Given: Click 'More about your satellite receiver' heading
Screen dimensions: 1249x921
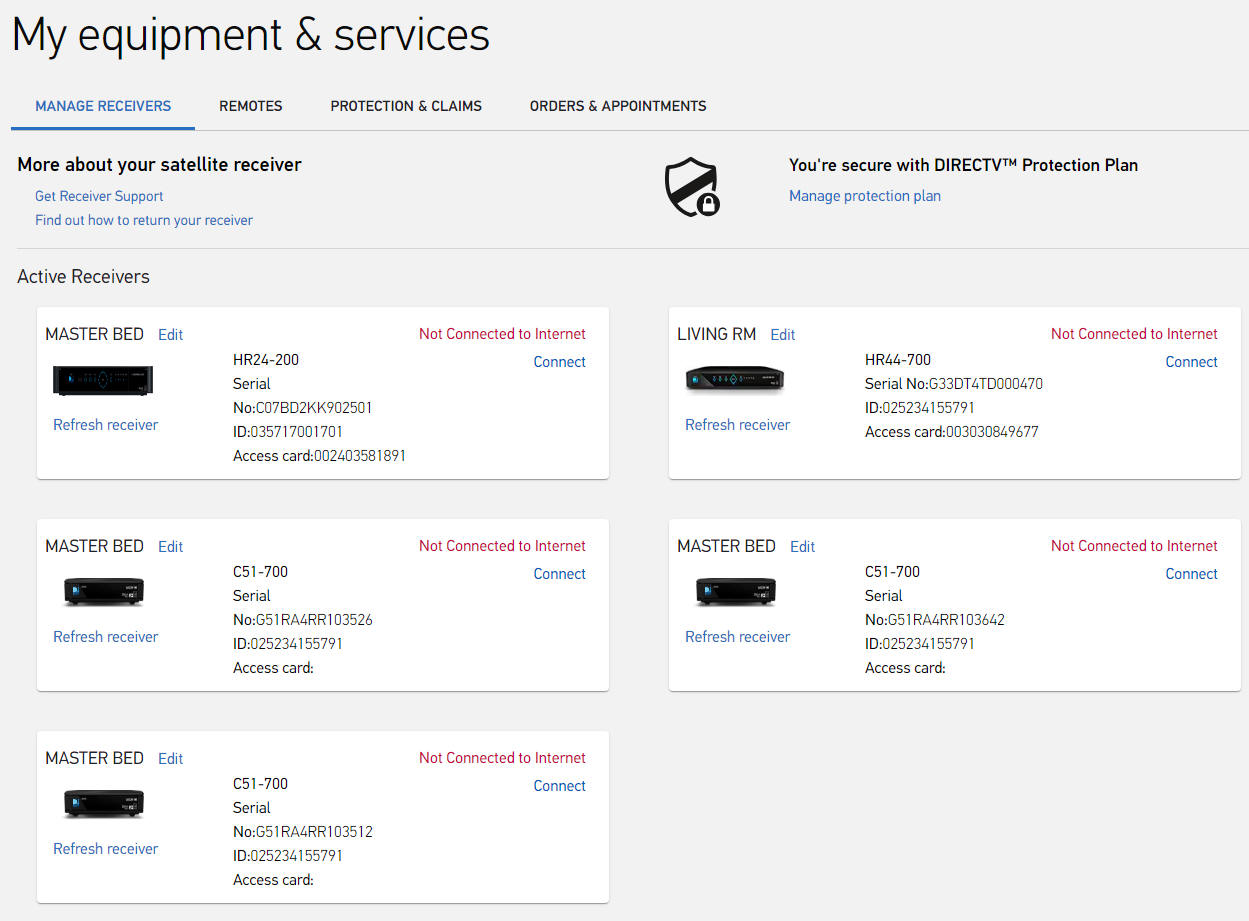Looking at the screenshot, I should (x=160, y=165).
